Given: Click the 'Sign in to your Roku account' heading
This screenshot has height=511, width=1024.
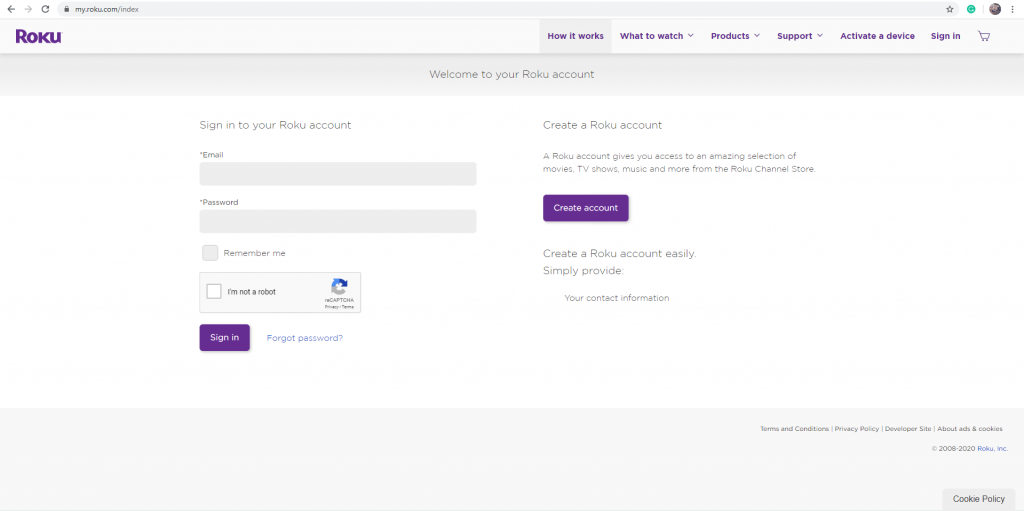Looking at the screenshot, I should coord(275,125).
